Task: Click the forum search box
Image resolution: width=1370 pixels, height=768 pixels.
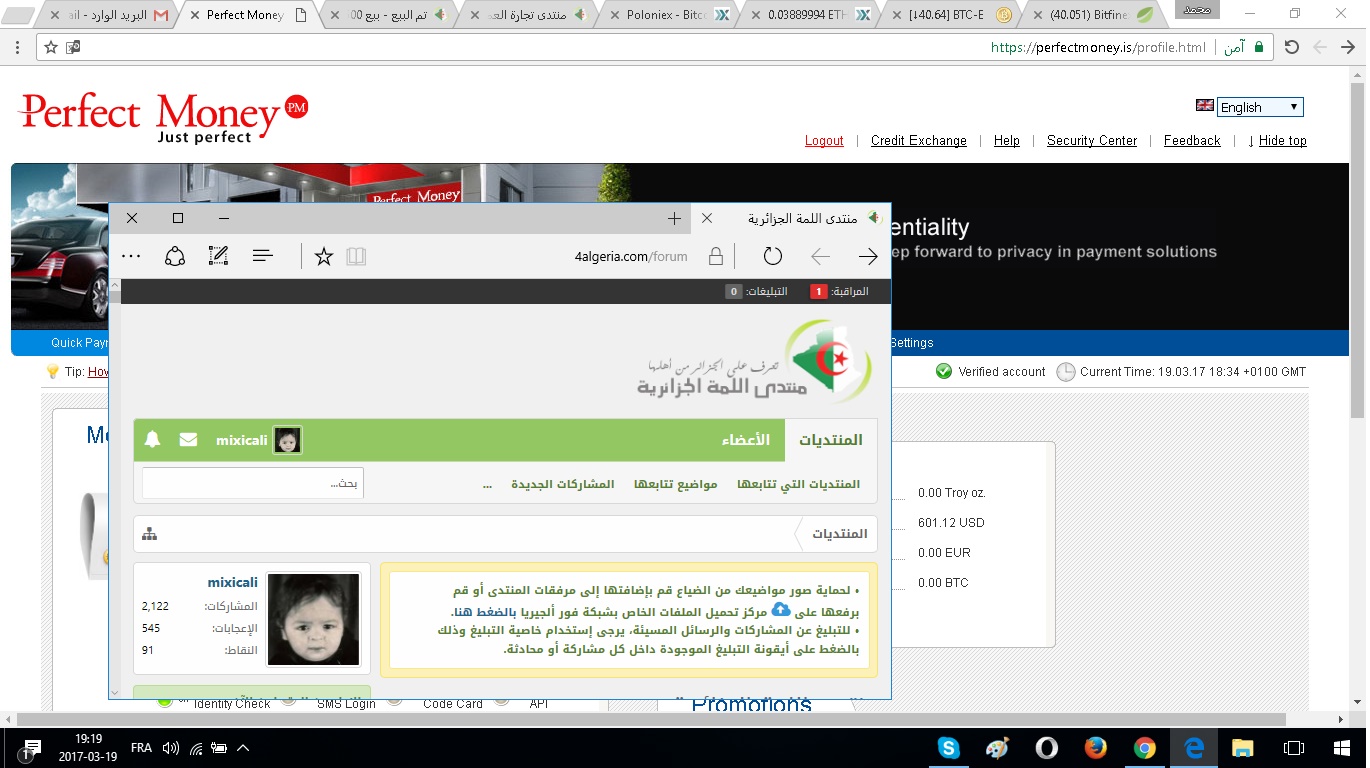Action: click(253, 483)
